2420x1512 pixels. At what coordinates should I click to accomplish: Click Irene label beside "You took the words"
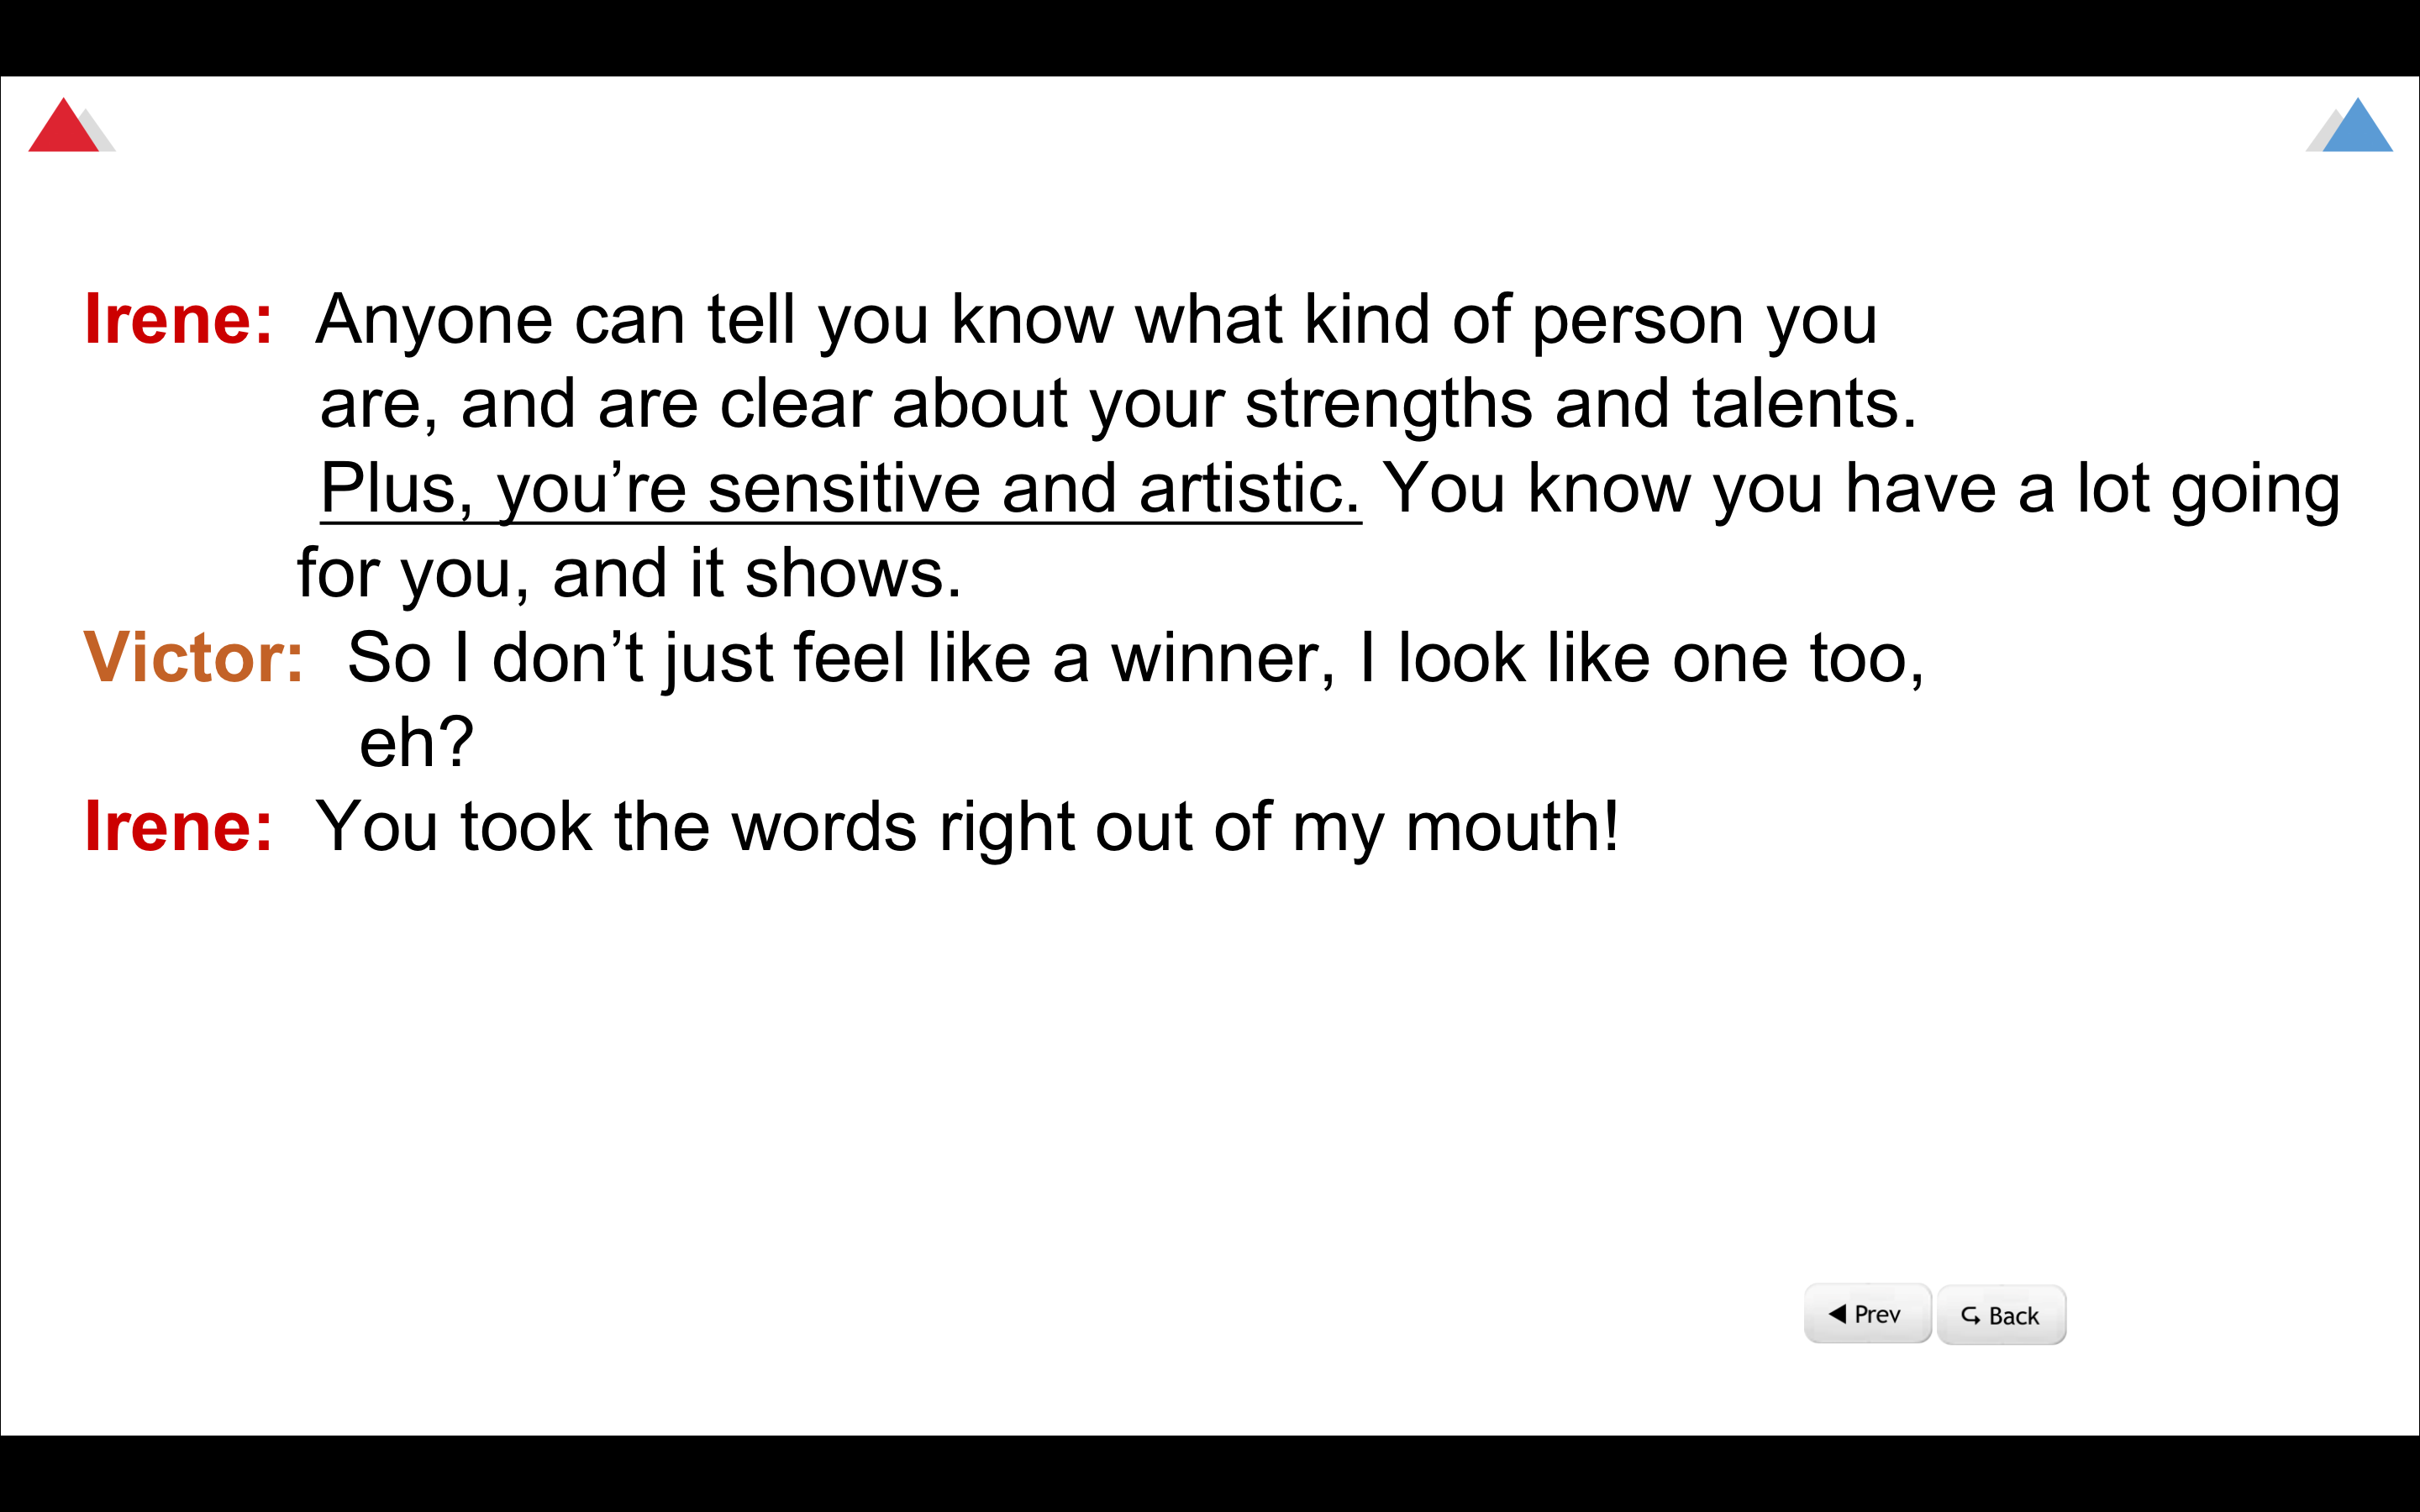click(x=178, y=827)
